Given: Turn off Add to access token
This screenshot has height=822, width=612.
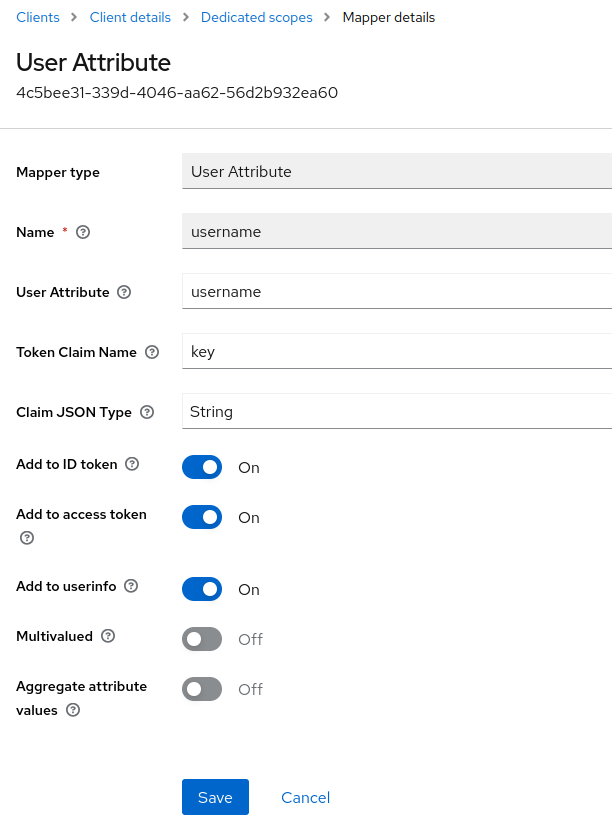Looking at the screenshot, I should click(202, 517).
